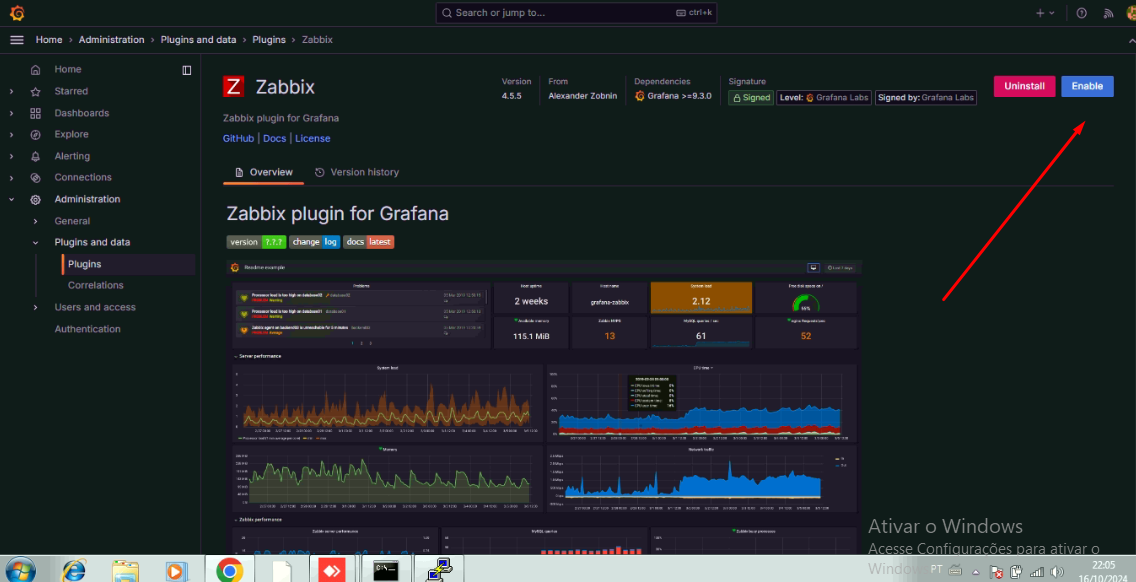This screenshot has width=1136, height=582.
Task: Open the add-new dropdown arrow
Action: click(1052, 13)
